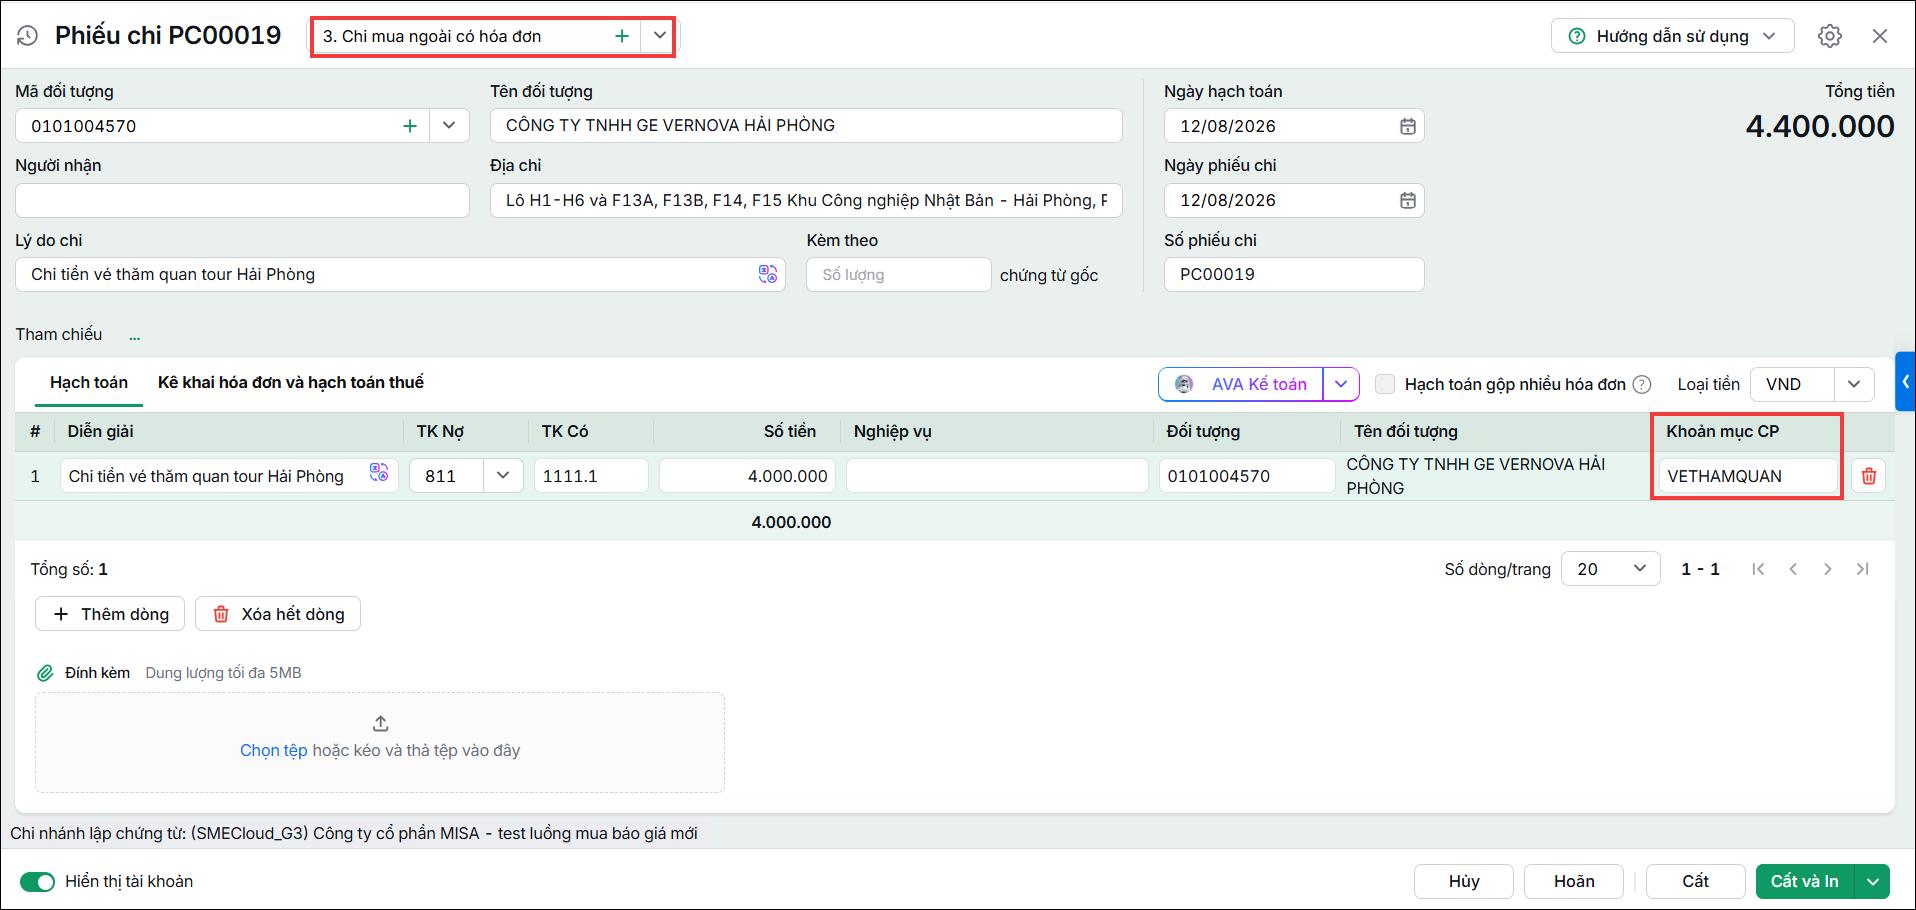The height and width of the screenshot is (910, 1916).
Task: Click the Người nhận input field
Action: 242,200
